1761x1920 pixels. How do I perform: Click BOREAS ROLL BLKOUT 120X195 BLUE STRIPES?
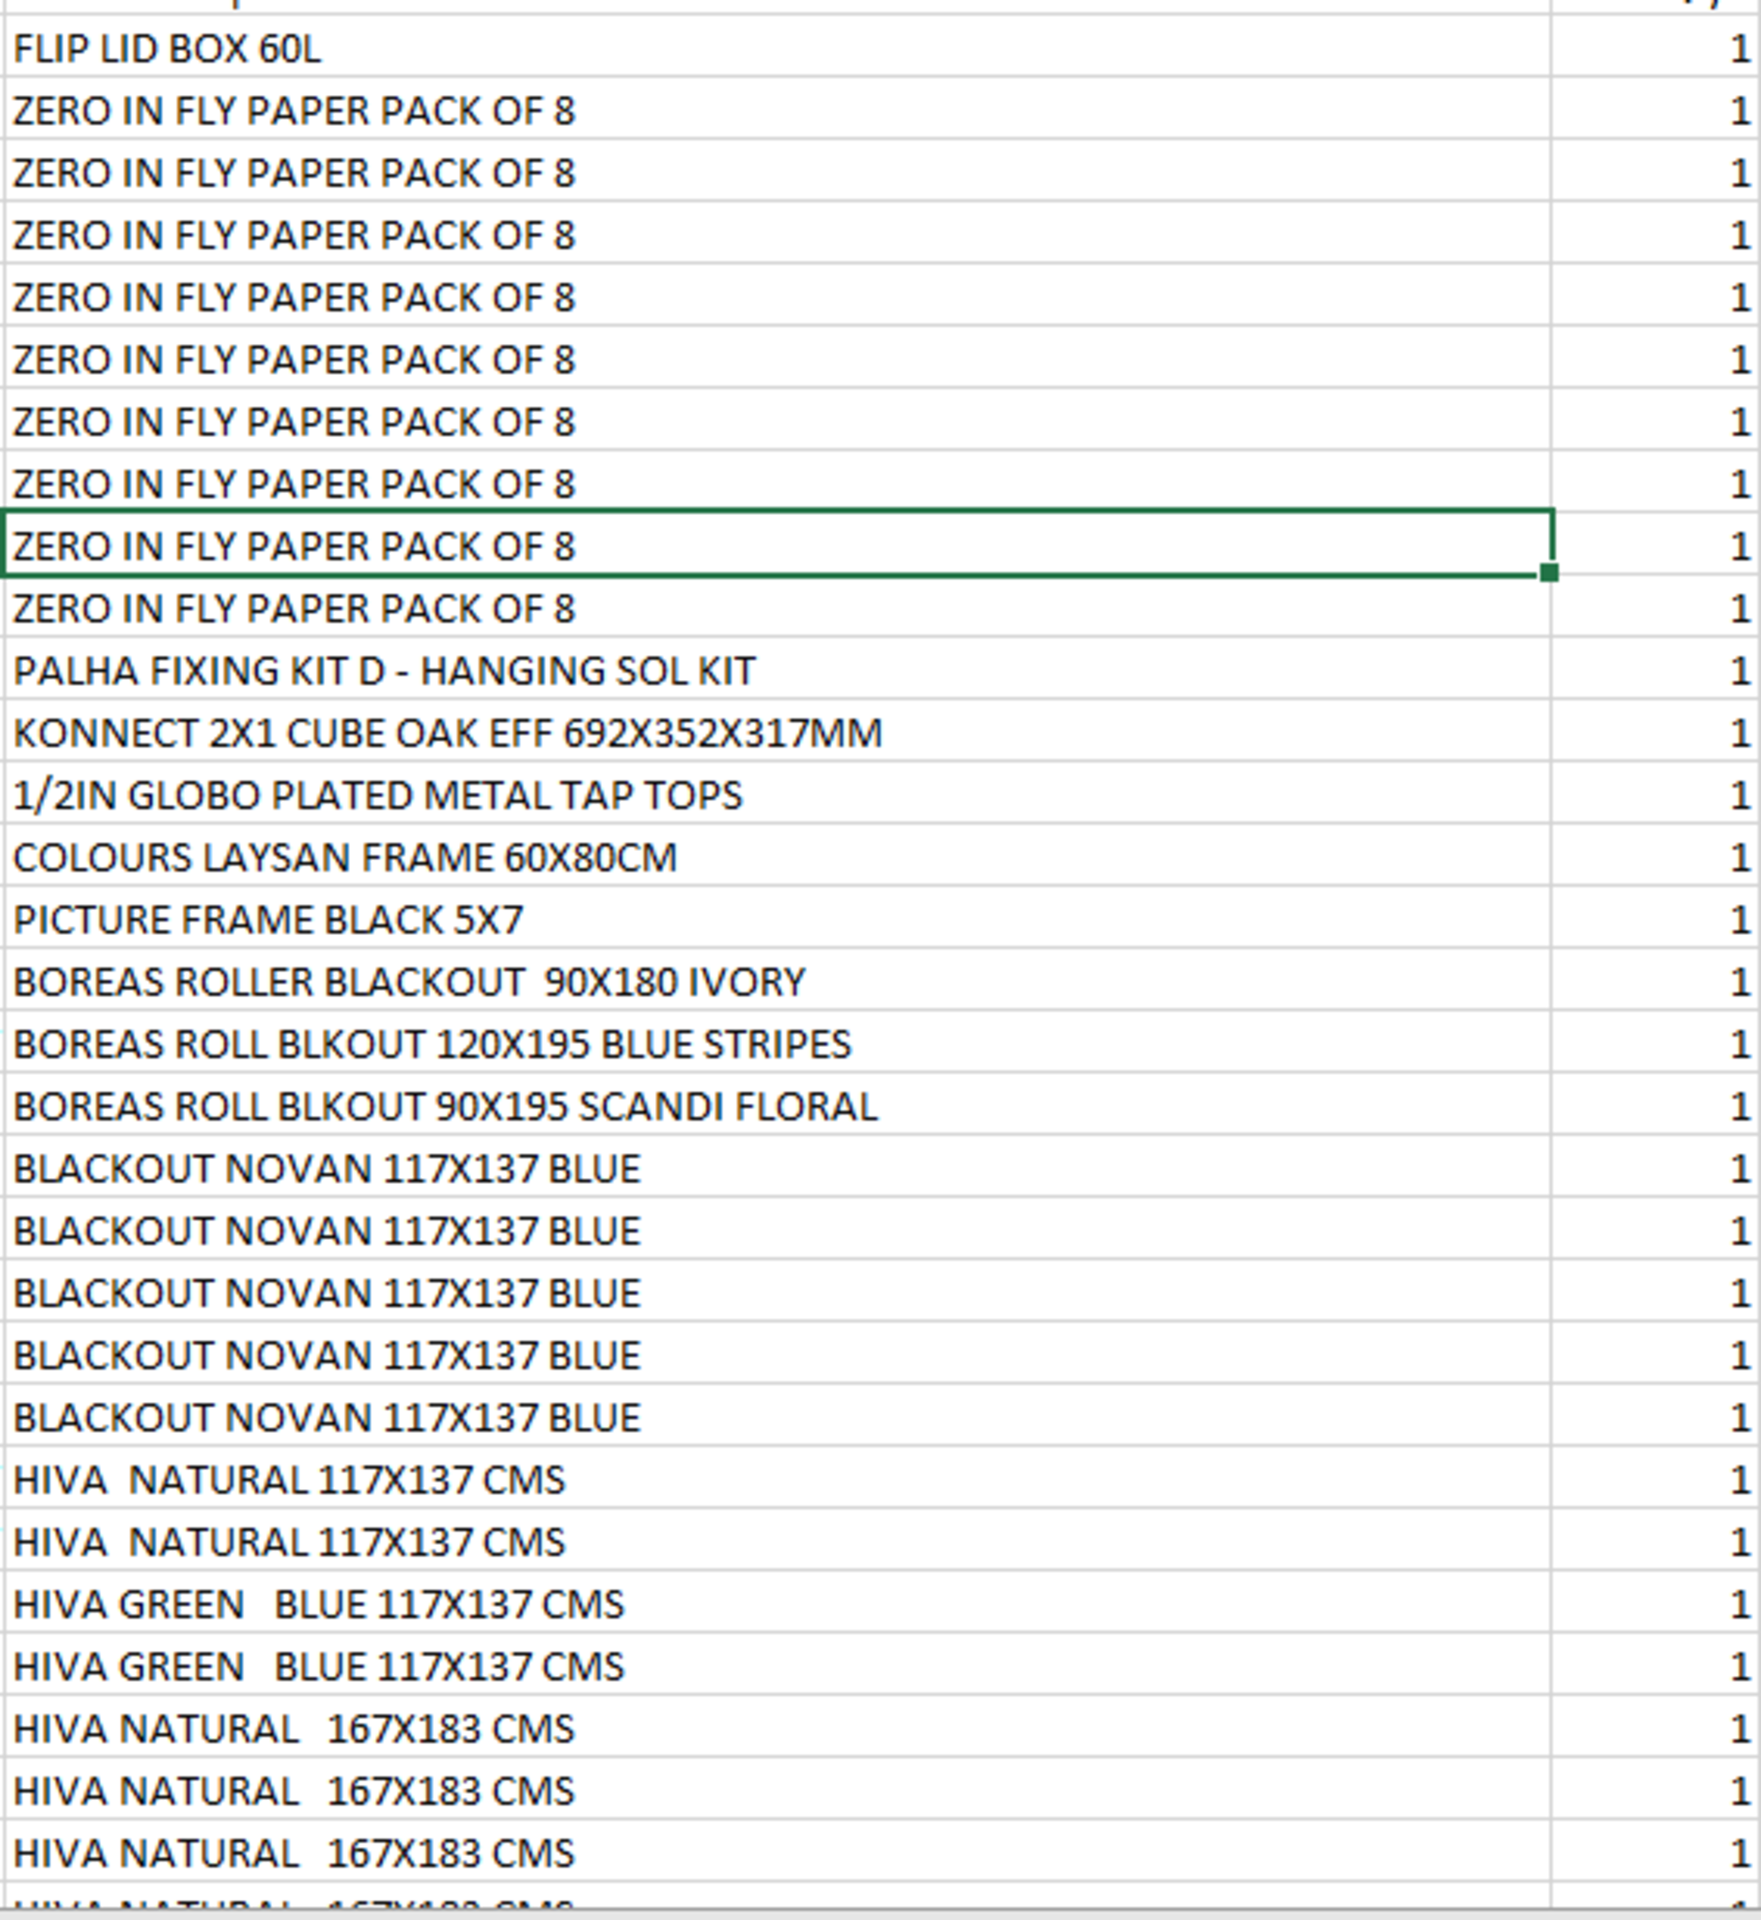point(777,1043)
